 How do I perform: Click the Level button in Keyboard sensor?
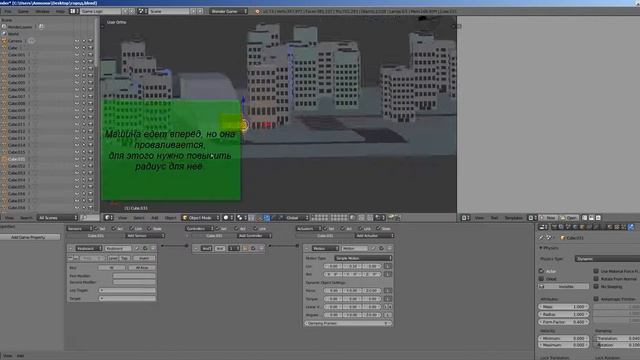[x=113, y=258]
